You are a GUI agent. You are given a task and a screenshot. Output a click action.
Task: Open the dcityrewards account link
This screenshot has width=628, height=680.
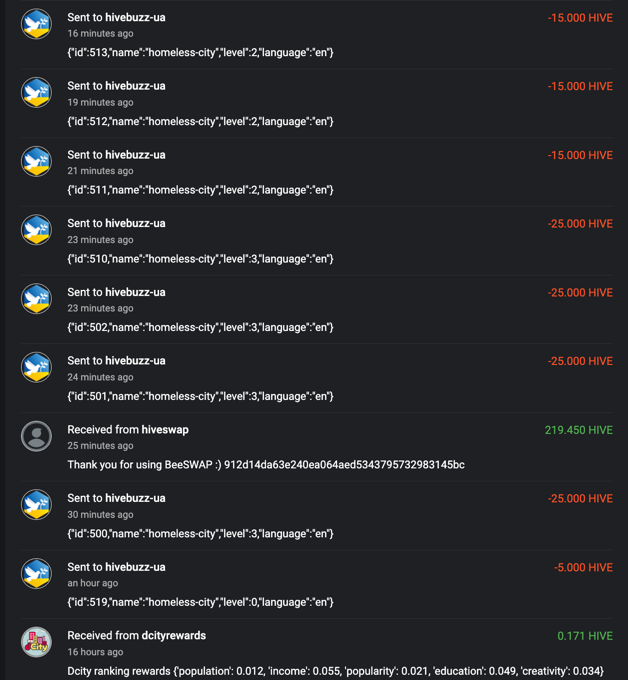pos(173,636)
